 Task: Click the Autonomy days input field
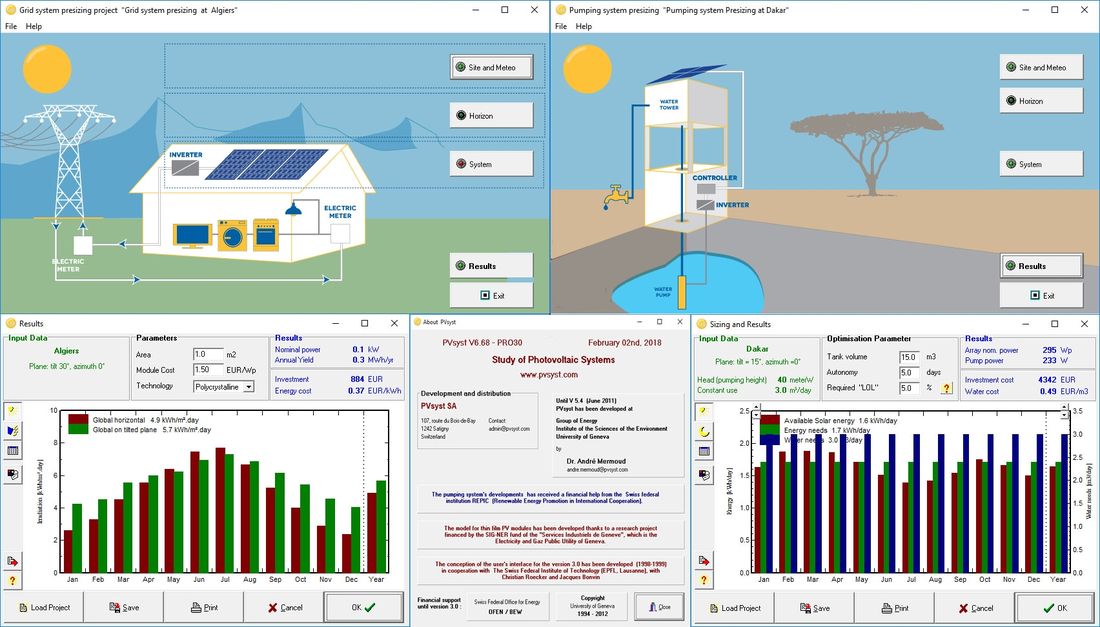(909, 372)
